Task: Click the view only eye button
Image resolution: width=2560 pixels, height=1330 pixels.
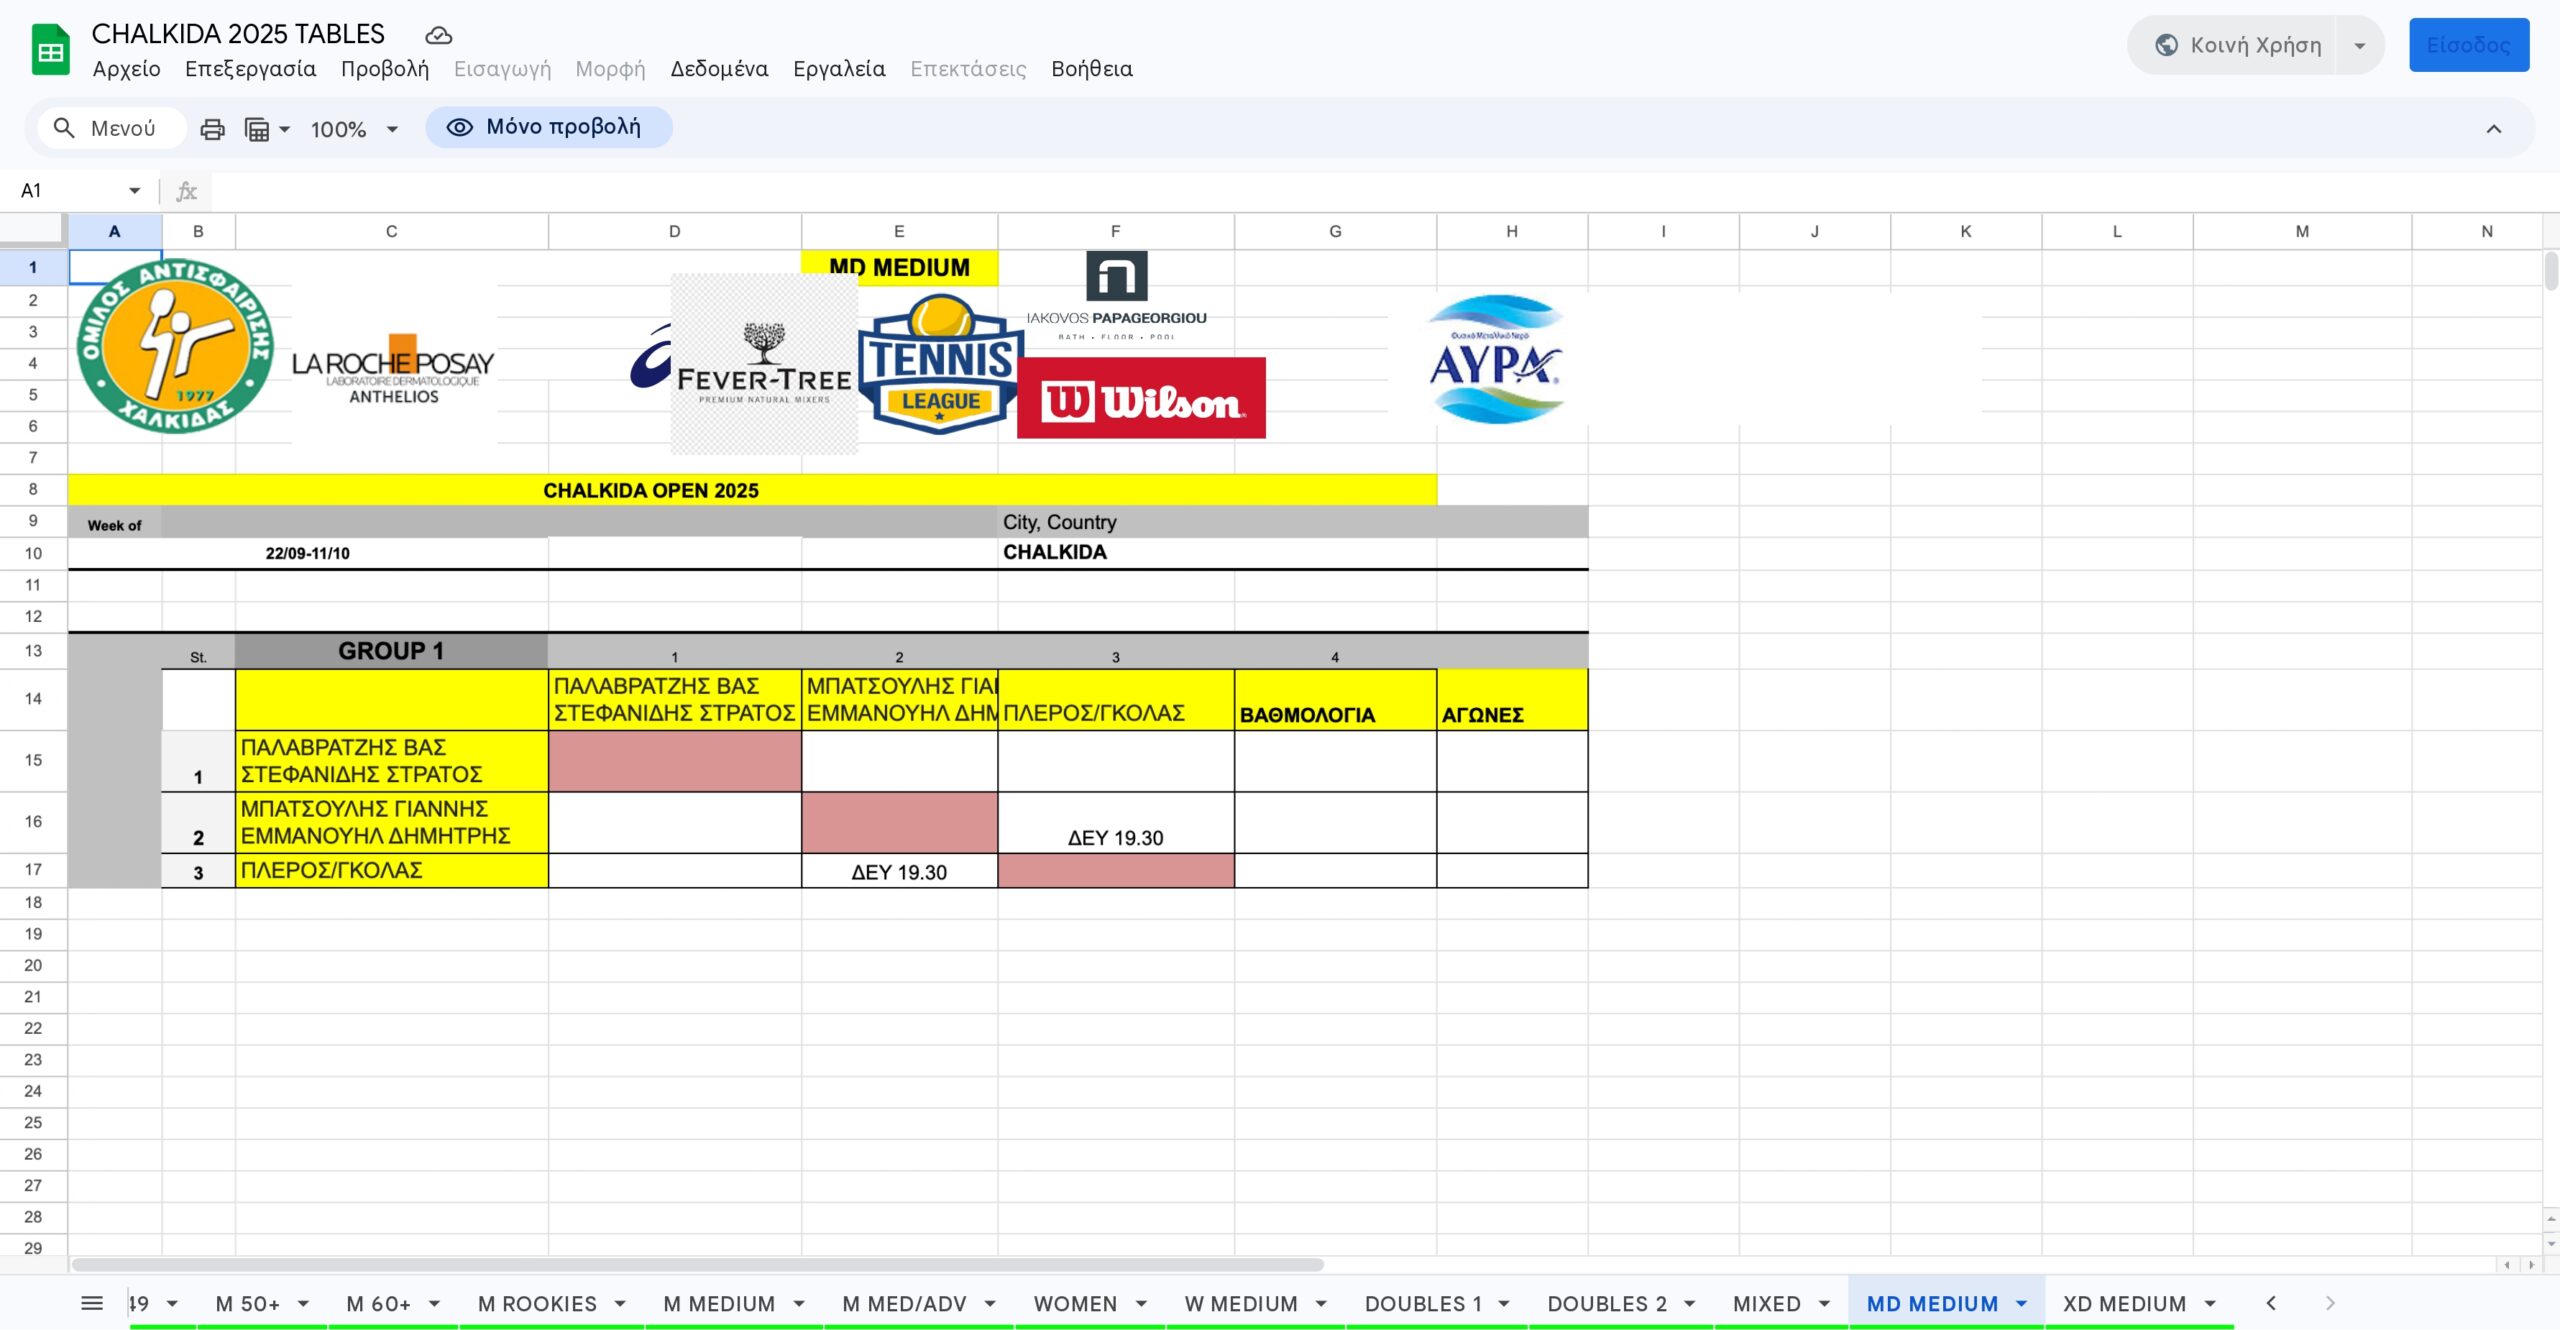Action: click(x=548, y=127)
